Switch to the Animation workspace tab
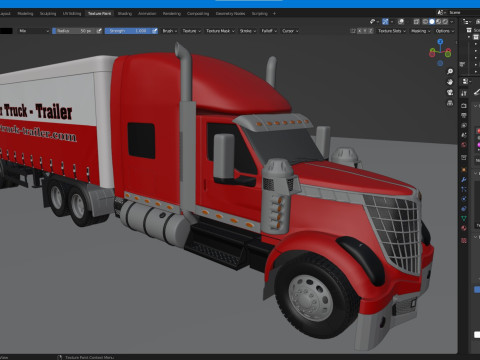Screen dimensions: 480x360 pyautogui.click(x=147, y=14)
